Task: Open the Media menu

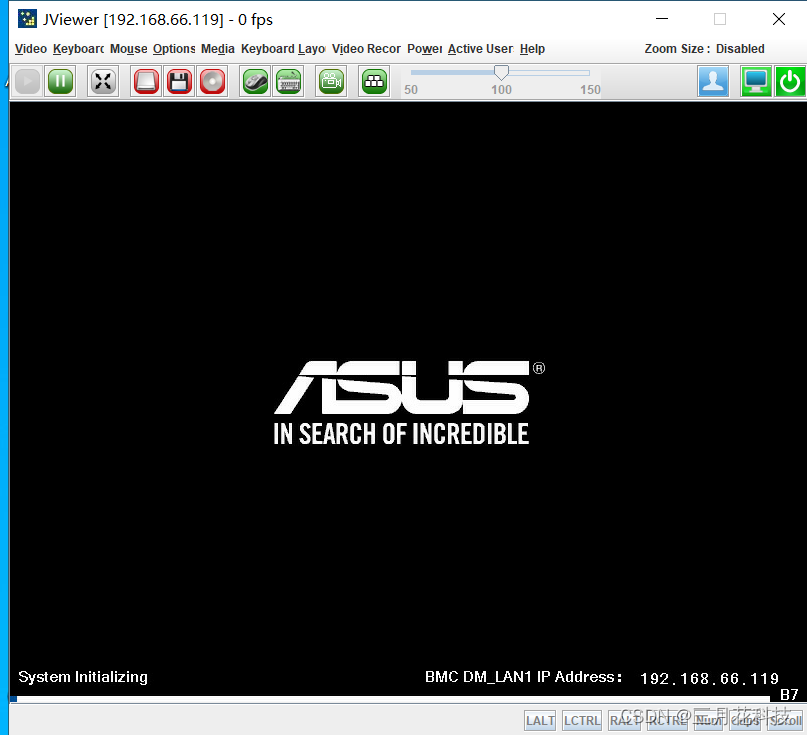Action: coord(218,49)
